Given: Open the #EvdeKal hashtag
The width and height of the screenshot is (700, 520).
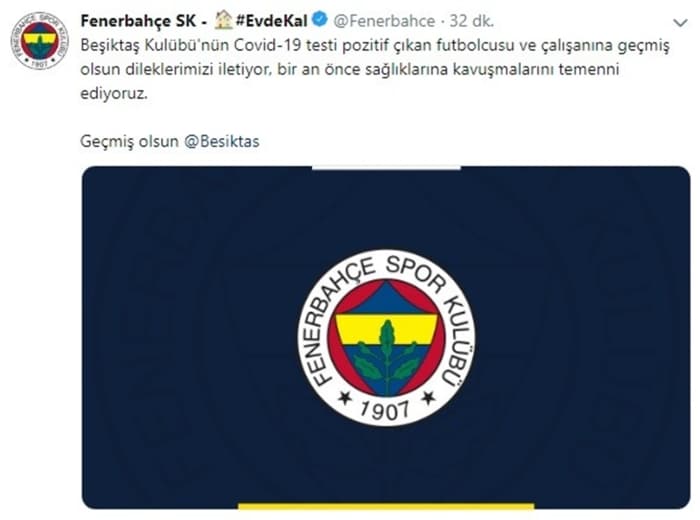Looking at the screenshot, I should click(x=271, y=21).
